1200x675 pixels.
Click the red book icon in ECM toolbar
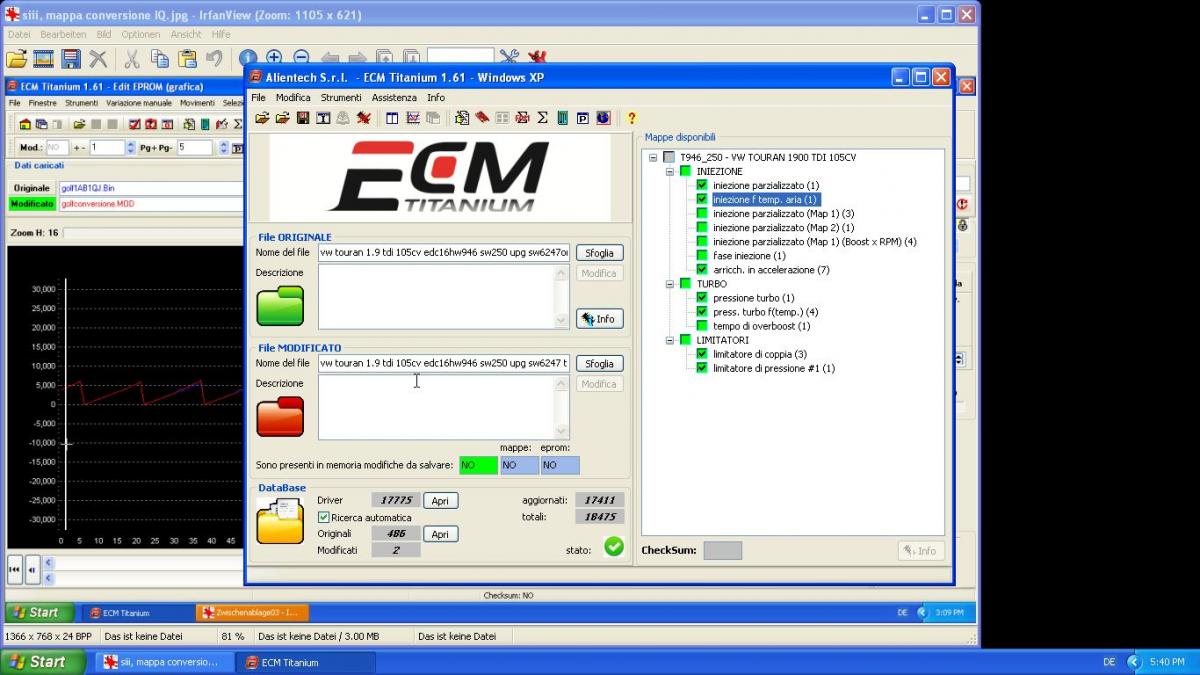pyautogui.click(x=482, y=118)
